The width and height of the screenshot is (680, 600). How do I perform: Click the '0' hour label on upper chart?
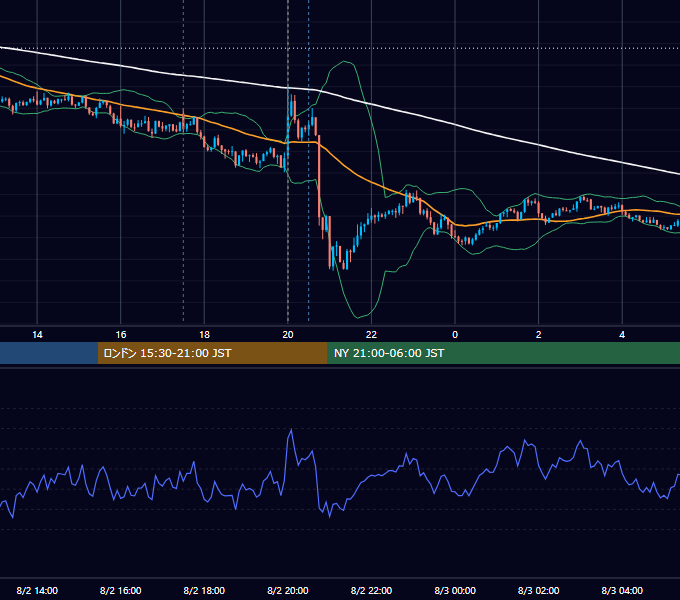coord(455,334)
